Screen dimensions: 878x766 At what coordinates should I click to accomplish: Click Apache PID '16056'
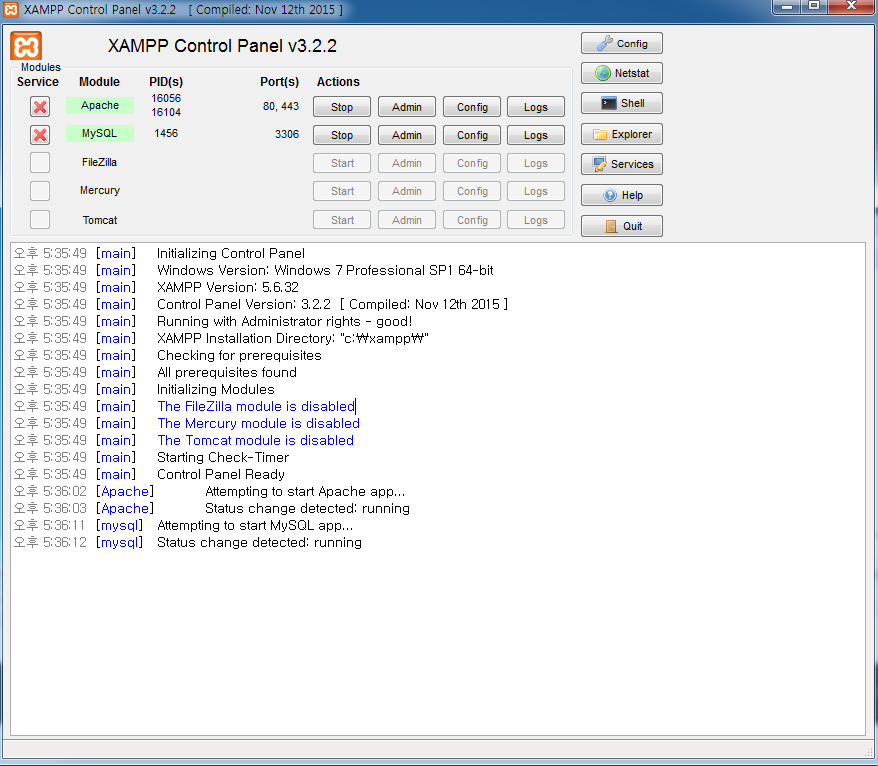tap(166, 99)
